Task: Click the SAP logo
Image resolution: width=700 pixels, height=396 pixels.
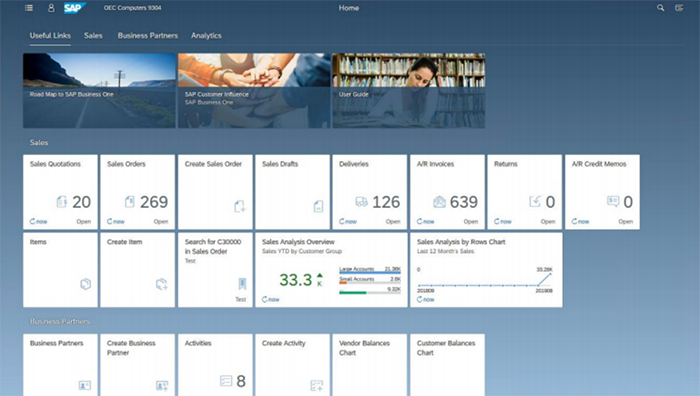Action: (x=75, y=8)
